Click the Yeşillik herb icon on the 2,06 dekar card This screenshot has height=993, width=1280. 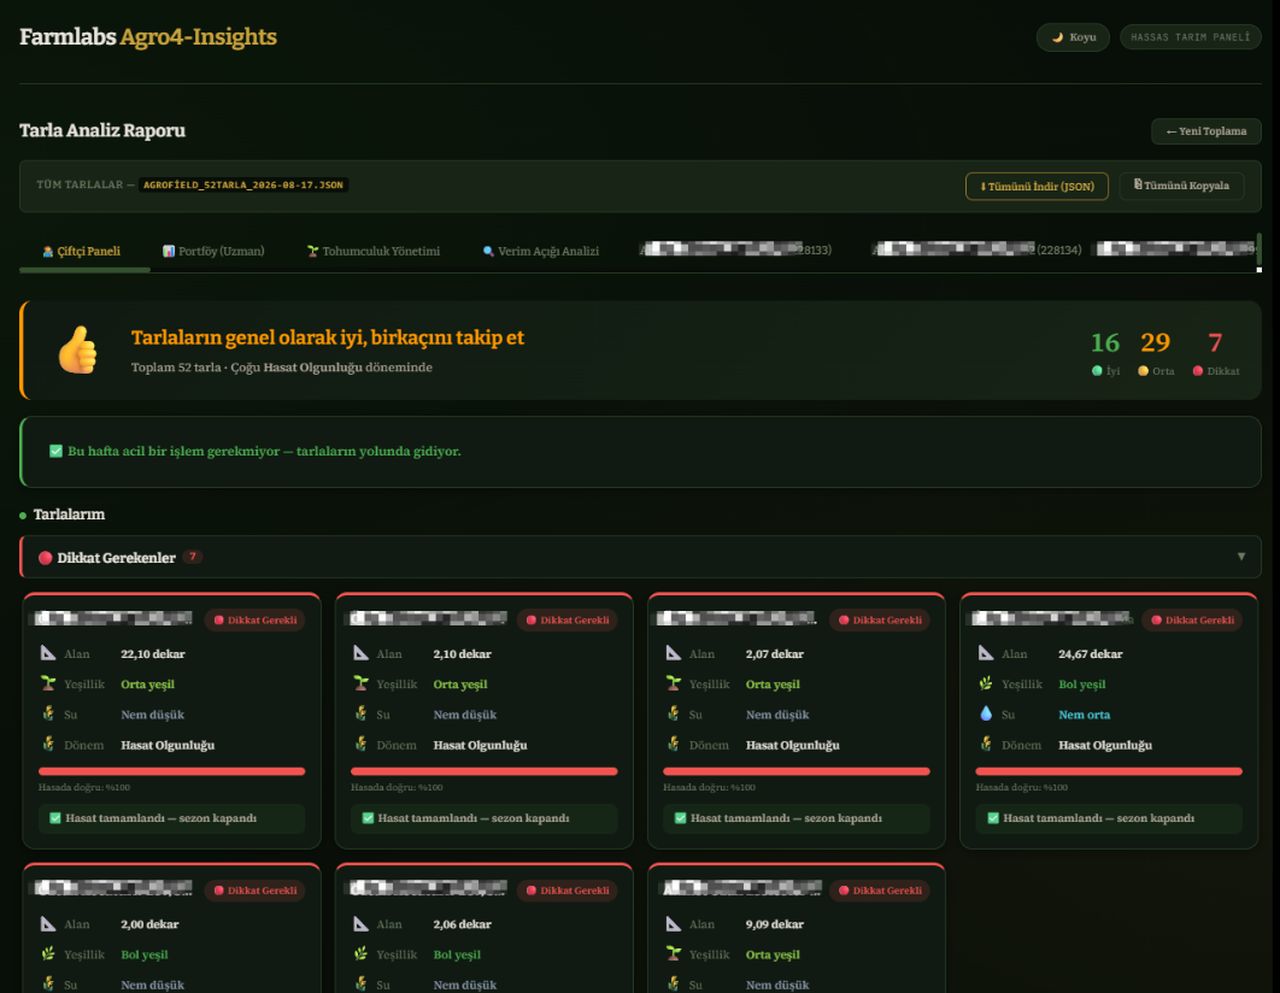(x=361, y=954)
